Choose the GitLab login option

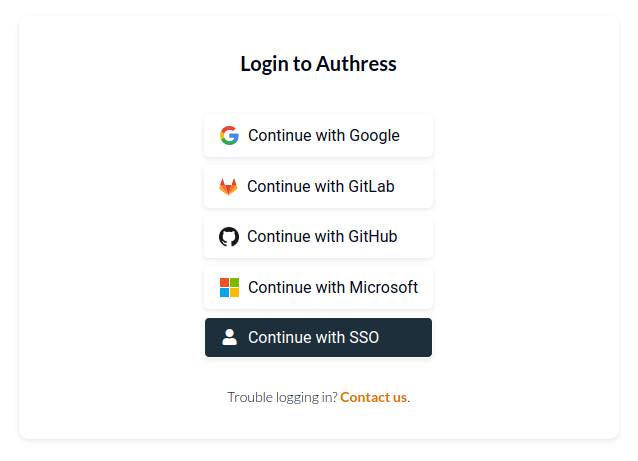pos(318,187)
